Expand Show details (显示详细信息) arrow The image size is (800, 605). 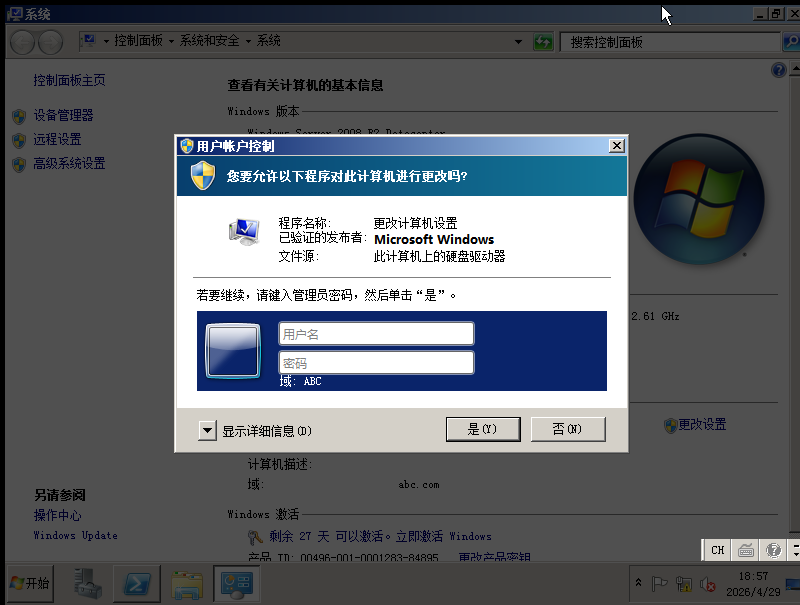207,431
